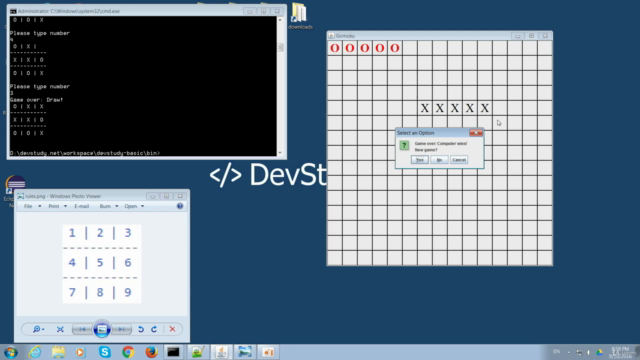Open Skype from the taskbar
This screenshot has height=360, width=640.
tap(105, 352)
